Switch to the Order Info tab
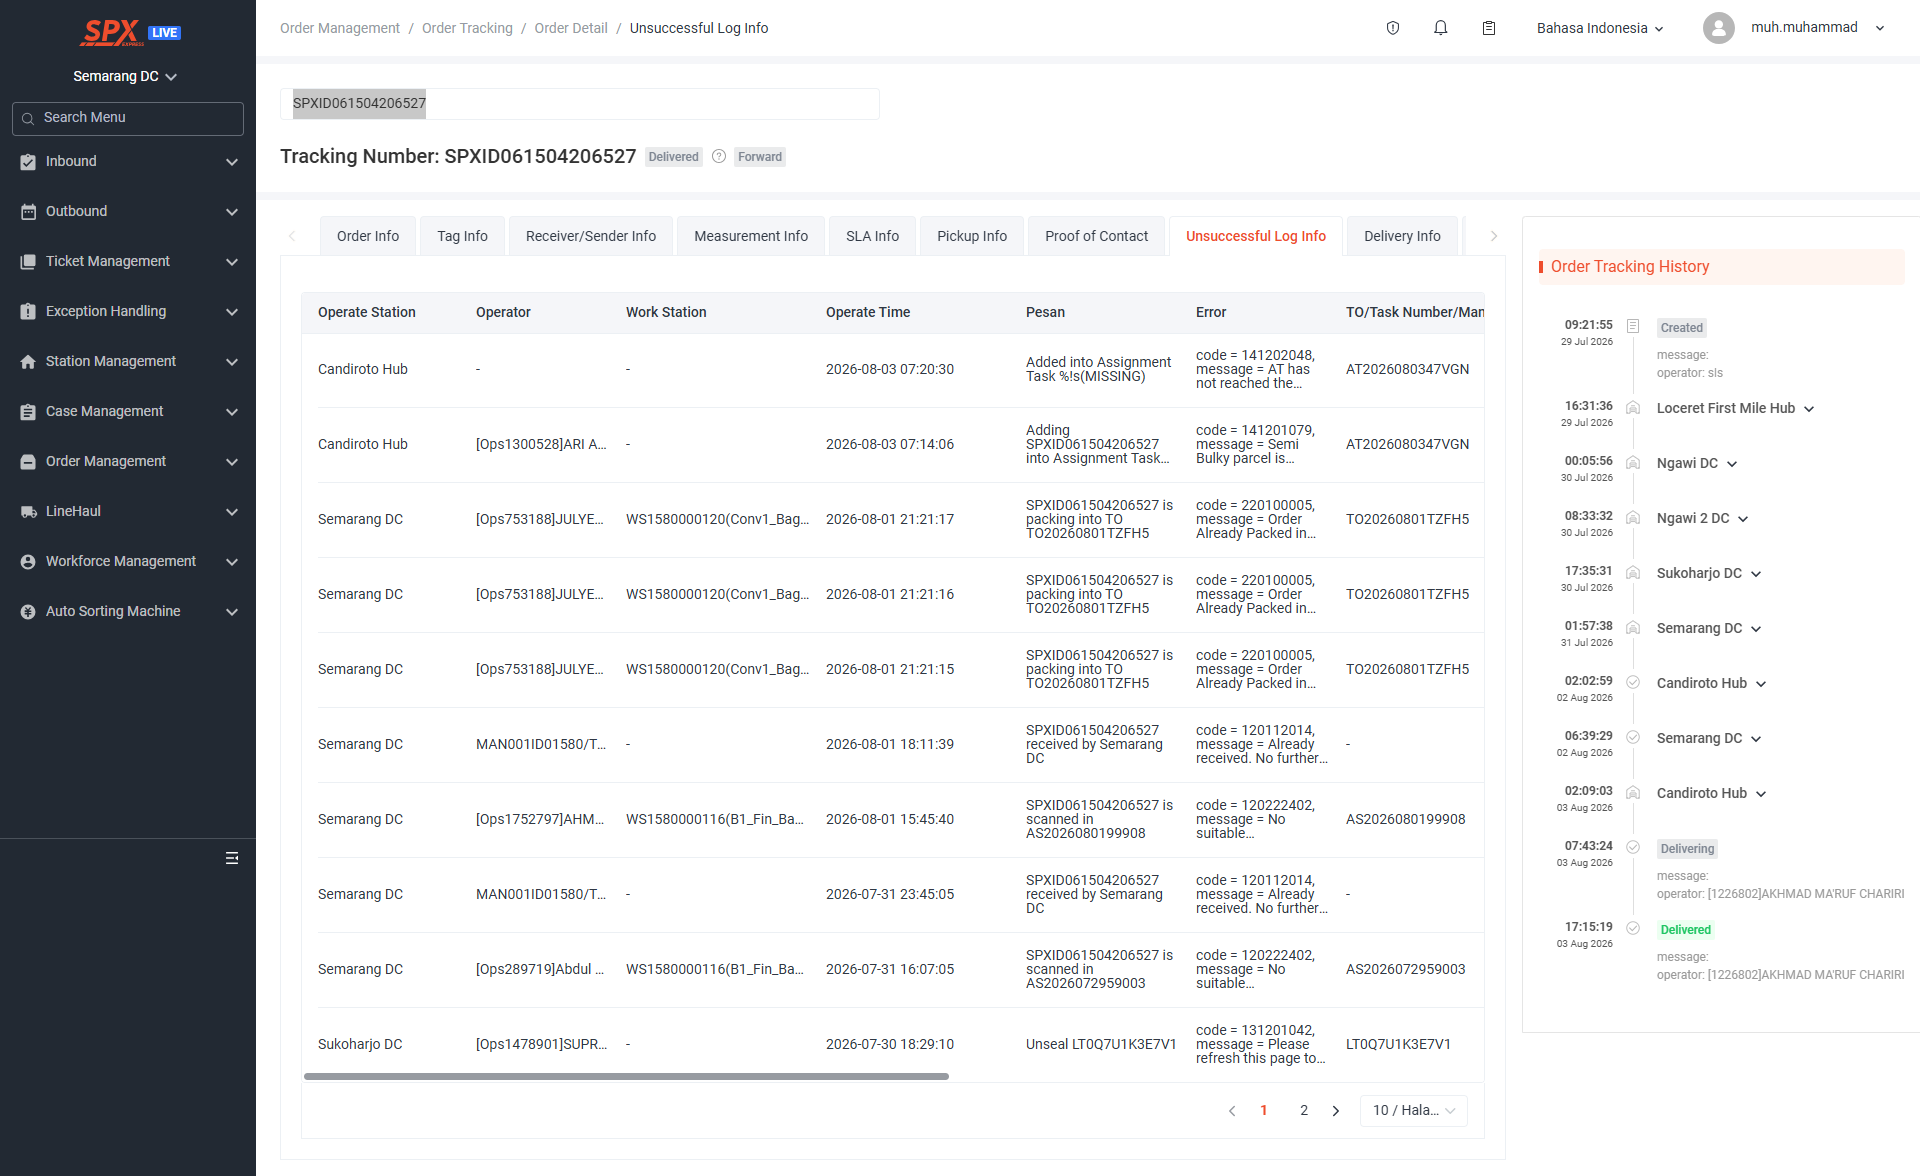The width and height of the screenshot is (1920, 1176). point(368,236)
